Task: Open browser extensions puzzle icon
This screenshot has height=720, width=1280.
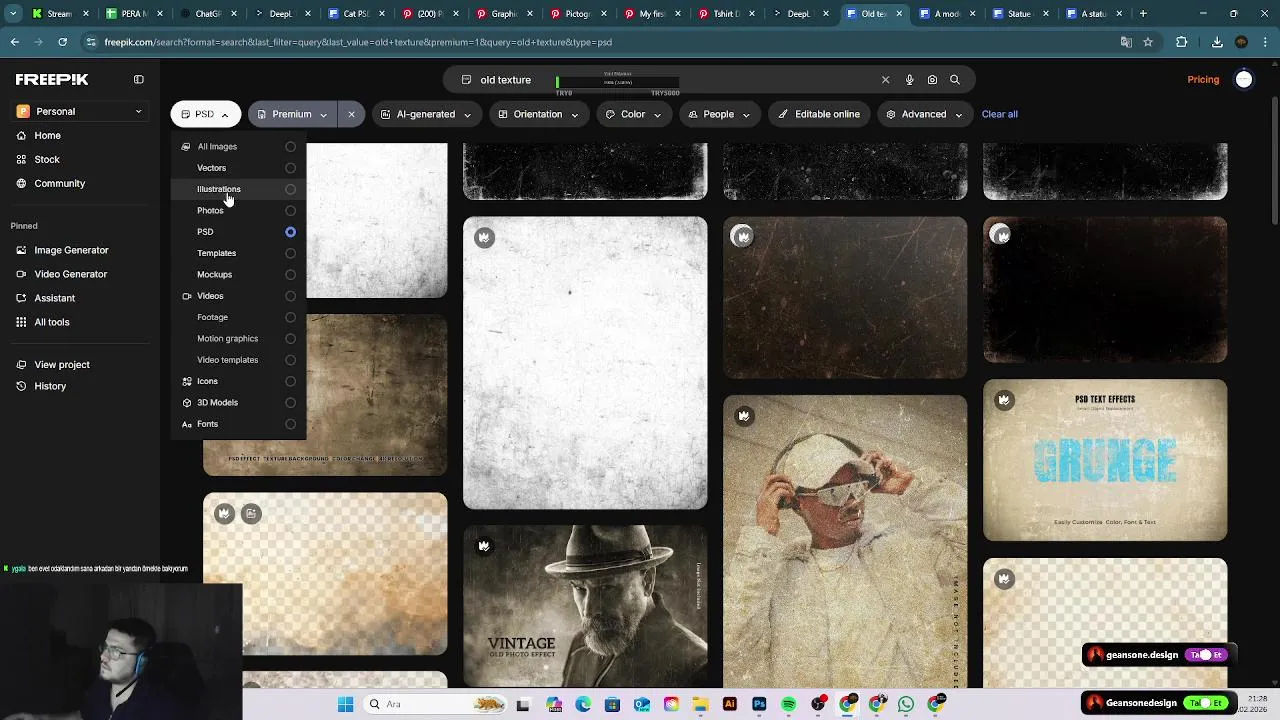Action: tap(1182, 42)
